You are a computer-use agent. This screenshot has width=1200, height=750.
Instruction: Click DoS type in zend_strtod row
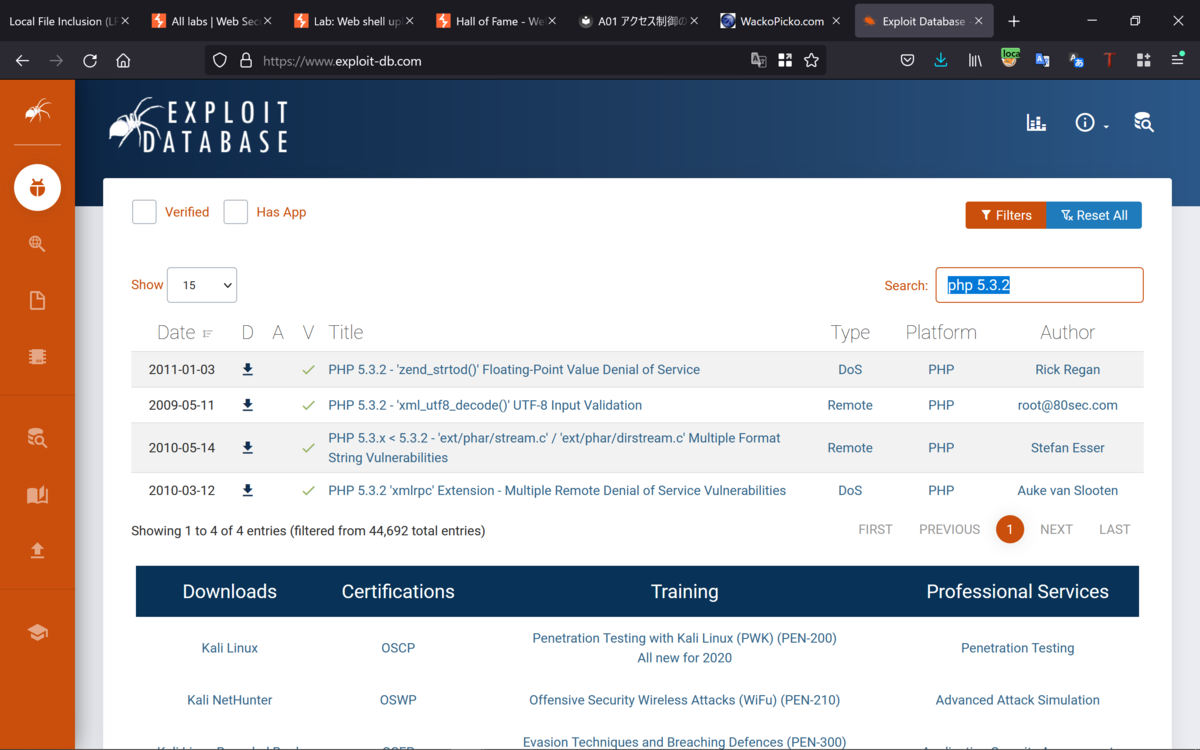pos(850,369)
